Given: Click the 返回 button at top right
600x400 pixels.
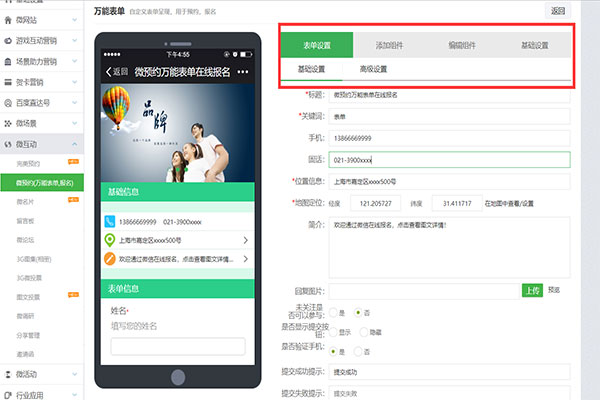Looking at the screenshot, I should tap(558, 11).
